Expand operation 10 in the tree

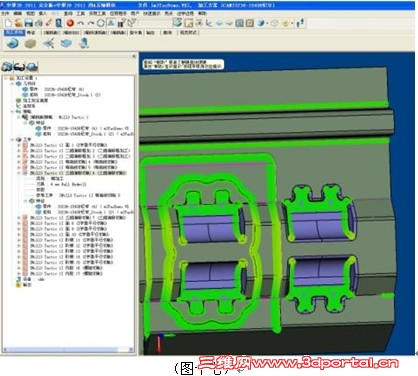tap(19, 234)
